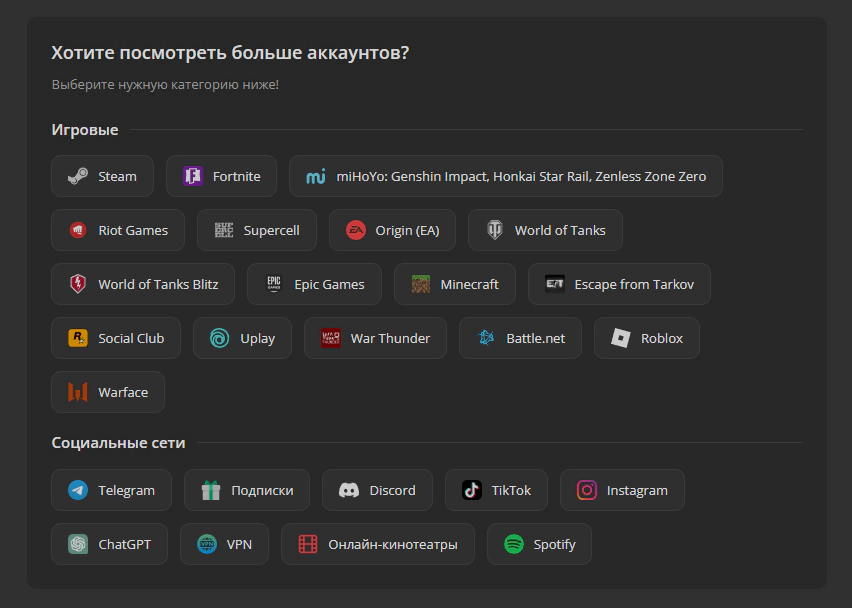Click the Instagram camera icon
Screen dimensions: 852x608
click(587, 490)
